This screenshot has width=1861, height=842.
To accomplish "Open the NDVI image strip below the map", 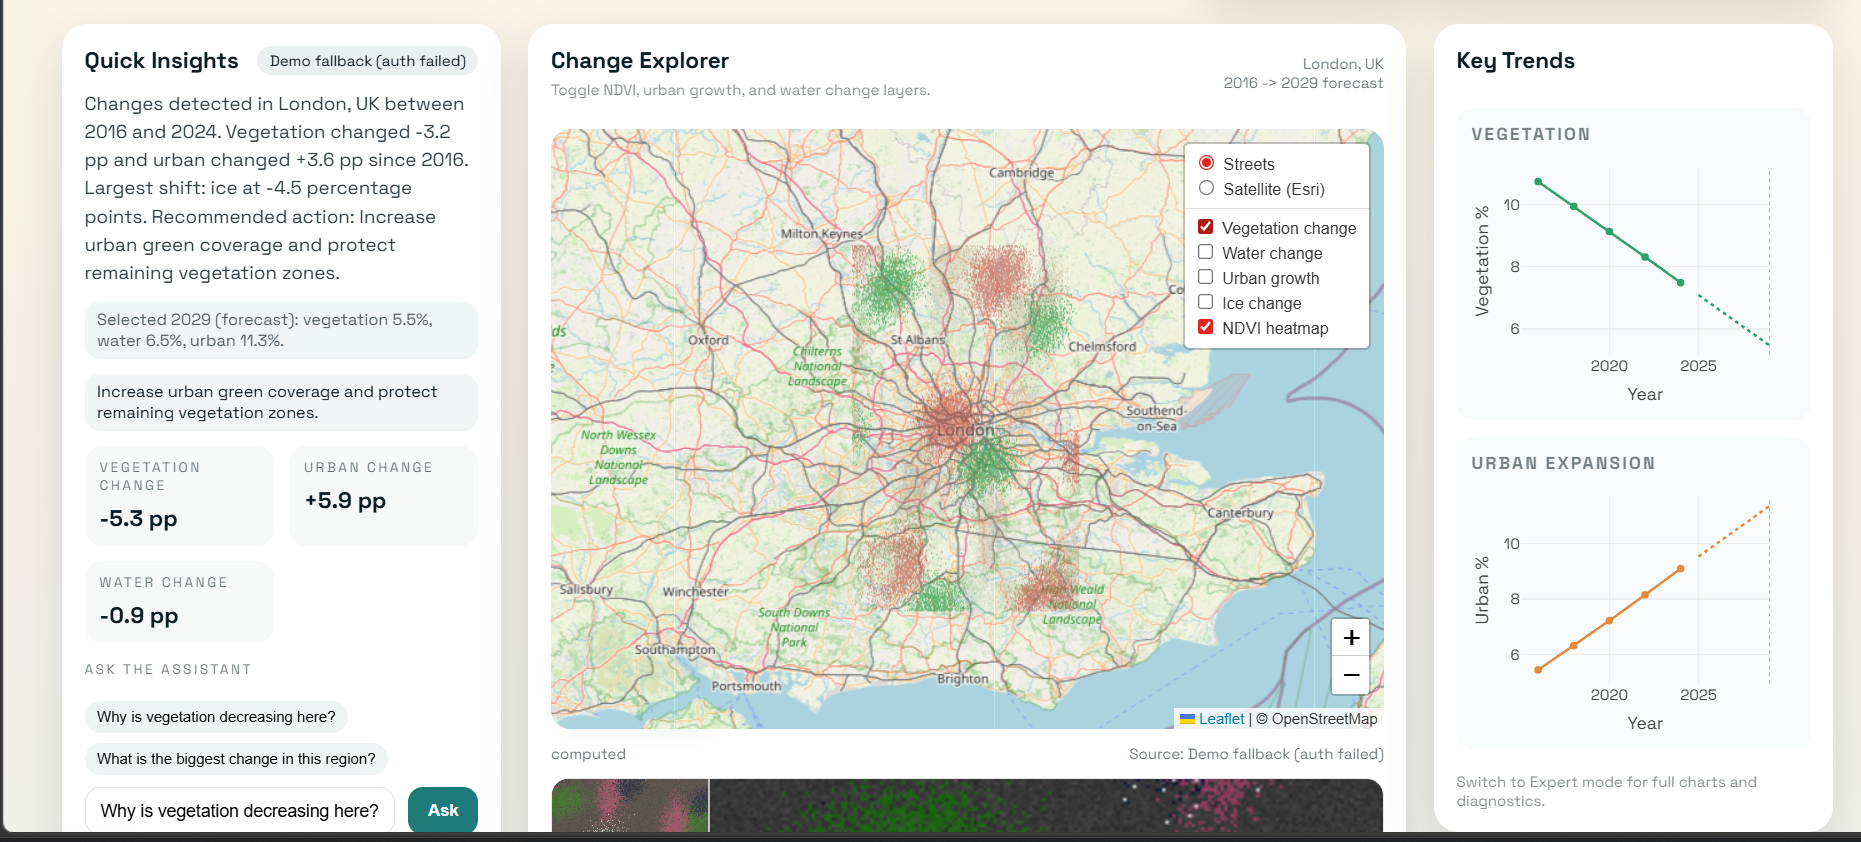I will pyautogui.click(x=967, y=805).
